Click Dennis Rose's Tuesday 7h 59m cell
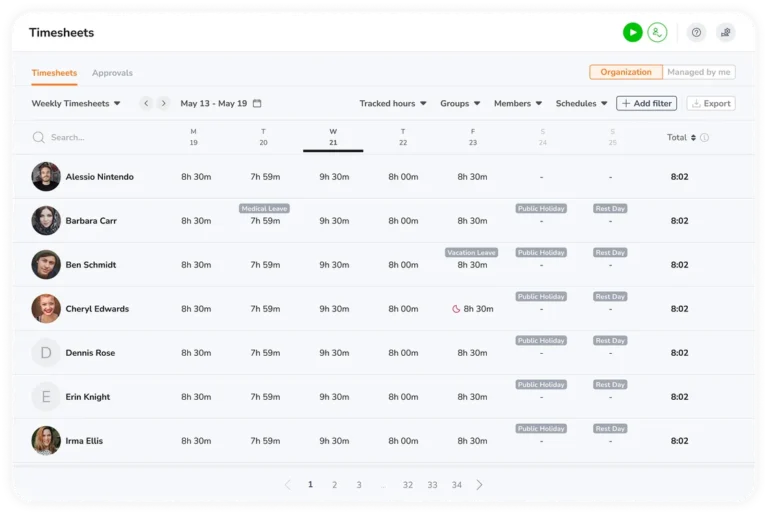 coord(265,353)
